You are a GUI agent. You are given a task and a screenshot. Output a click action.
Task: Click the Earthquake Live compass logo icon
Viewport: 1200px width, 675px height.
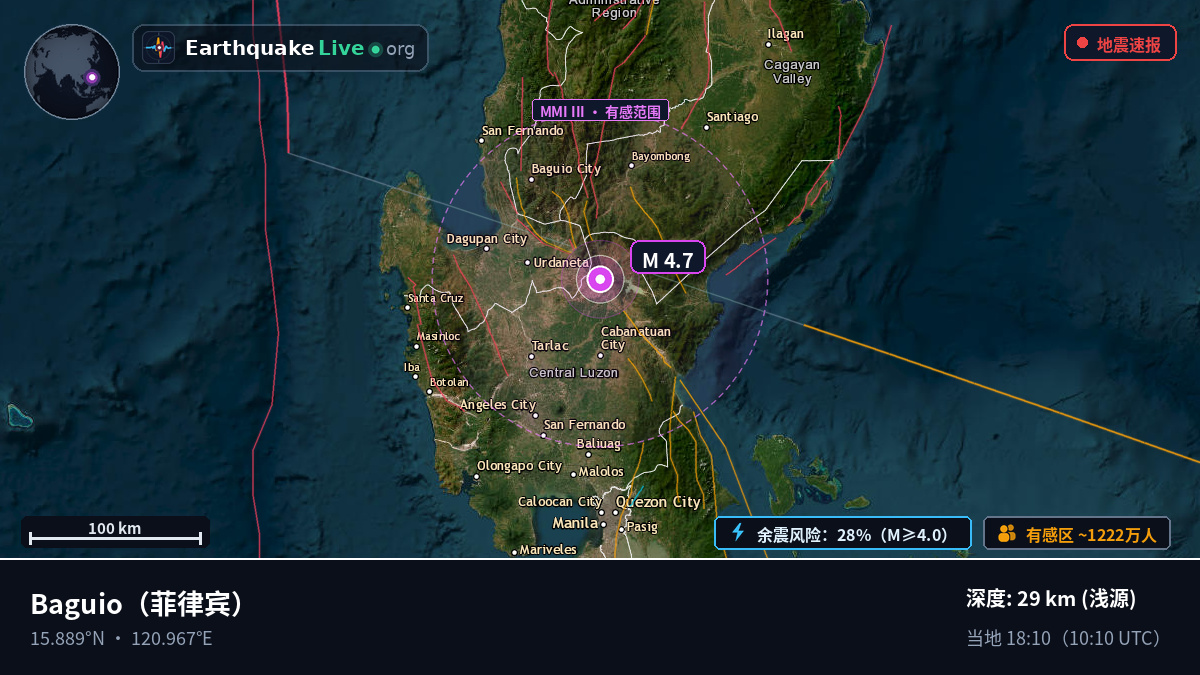click(x=158, y=48)
